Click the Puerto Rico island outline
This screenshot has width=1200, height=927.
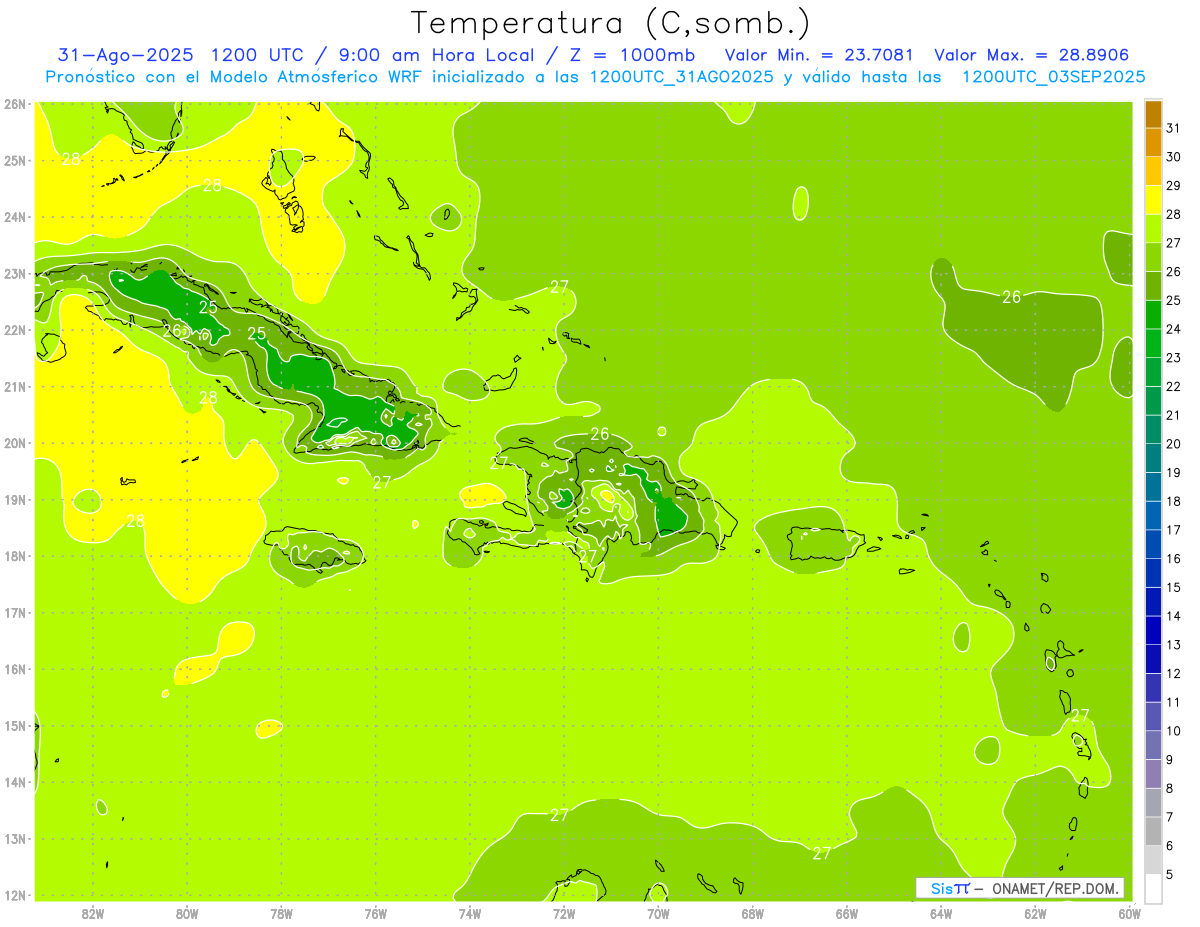[x=824, y=544]
